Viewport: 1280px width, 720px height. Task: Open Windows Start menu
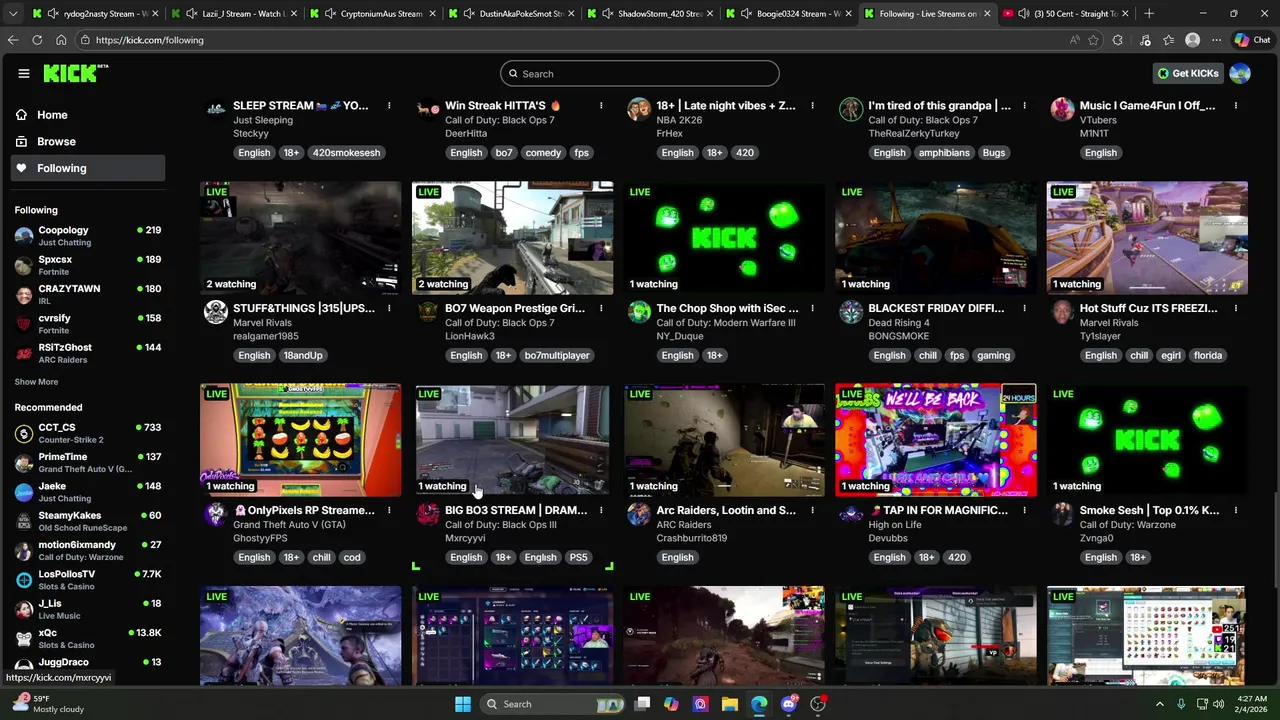(x=463, y=704)
